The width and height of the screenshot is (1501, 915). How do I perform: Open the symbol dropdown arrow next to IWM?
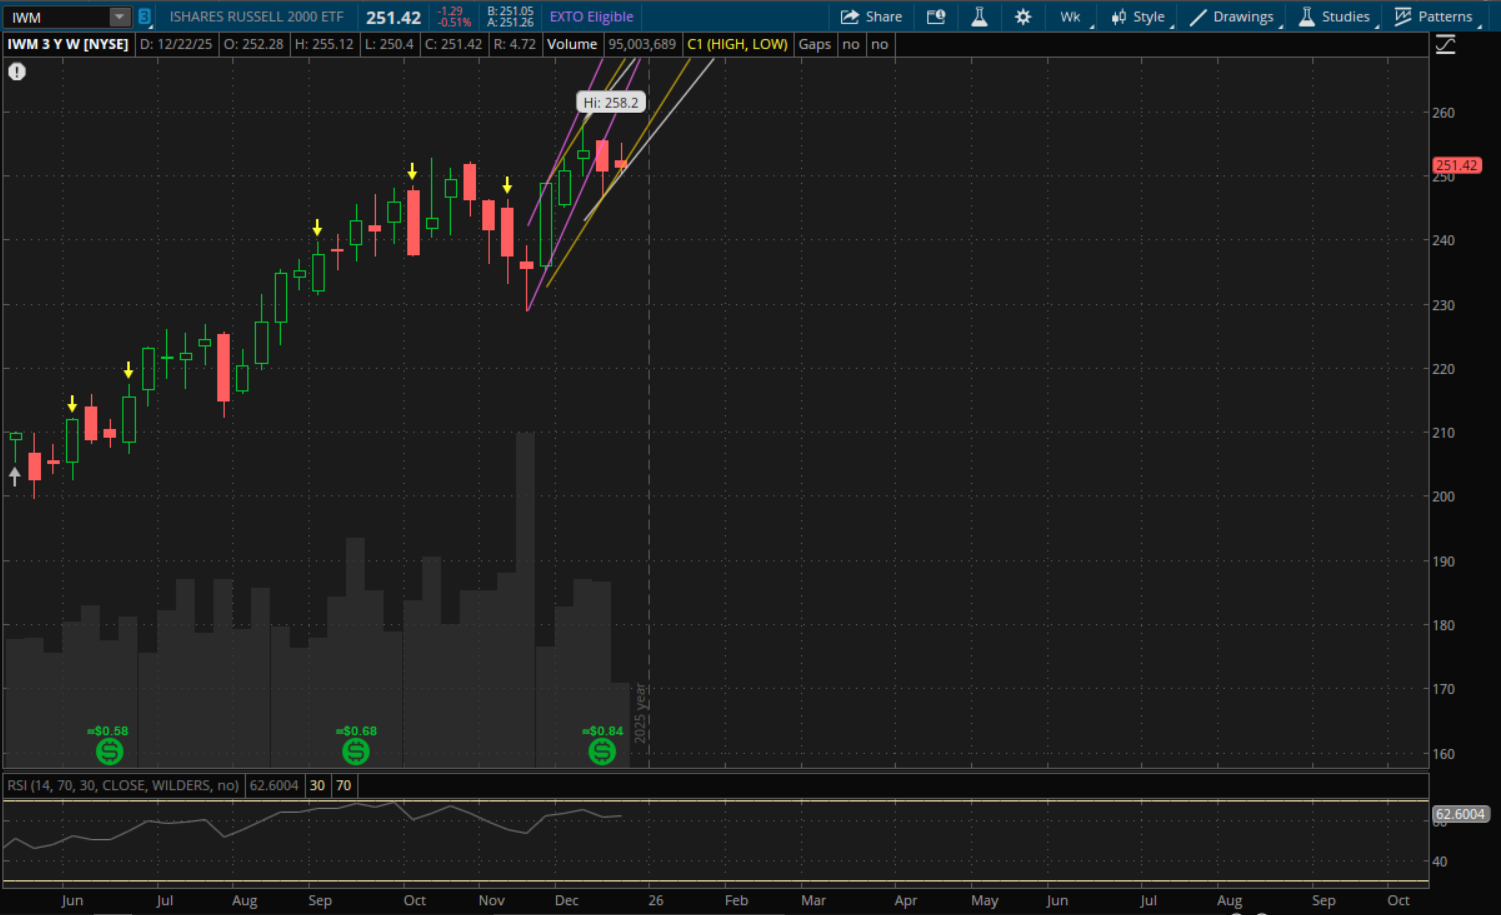[119, 17]
